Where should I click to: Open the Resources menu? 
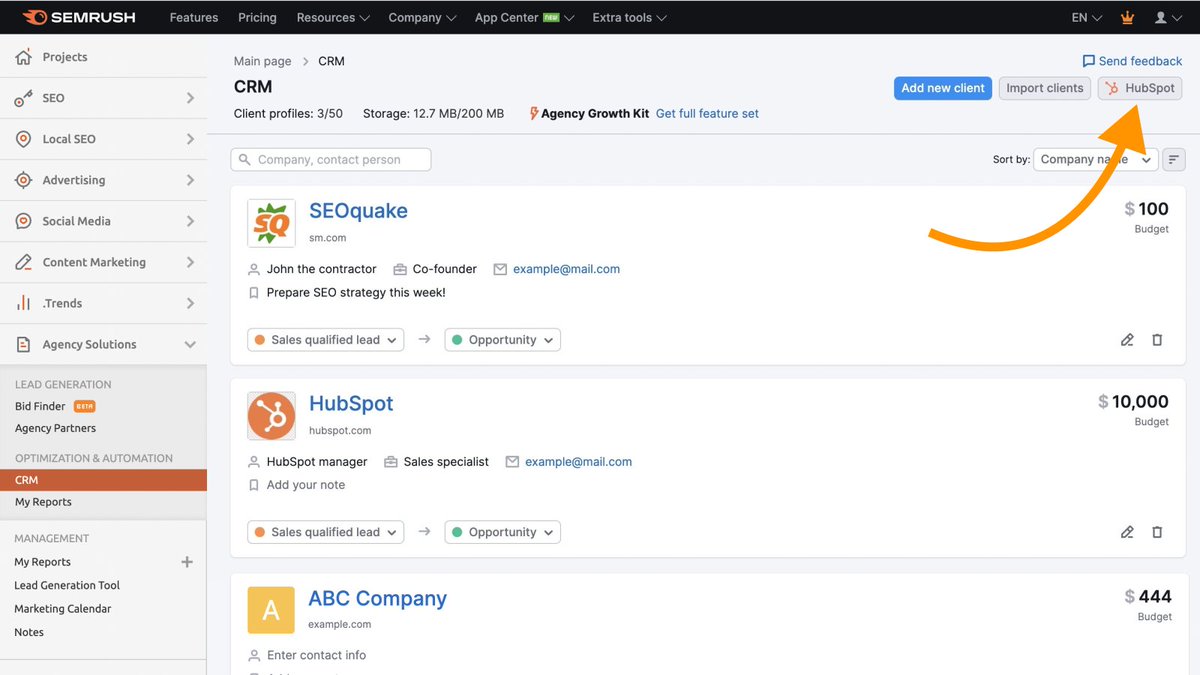point(333,17)
